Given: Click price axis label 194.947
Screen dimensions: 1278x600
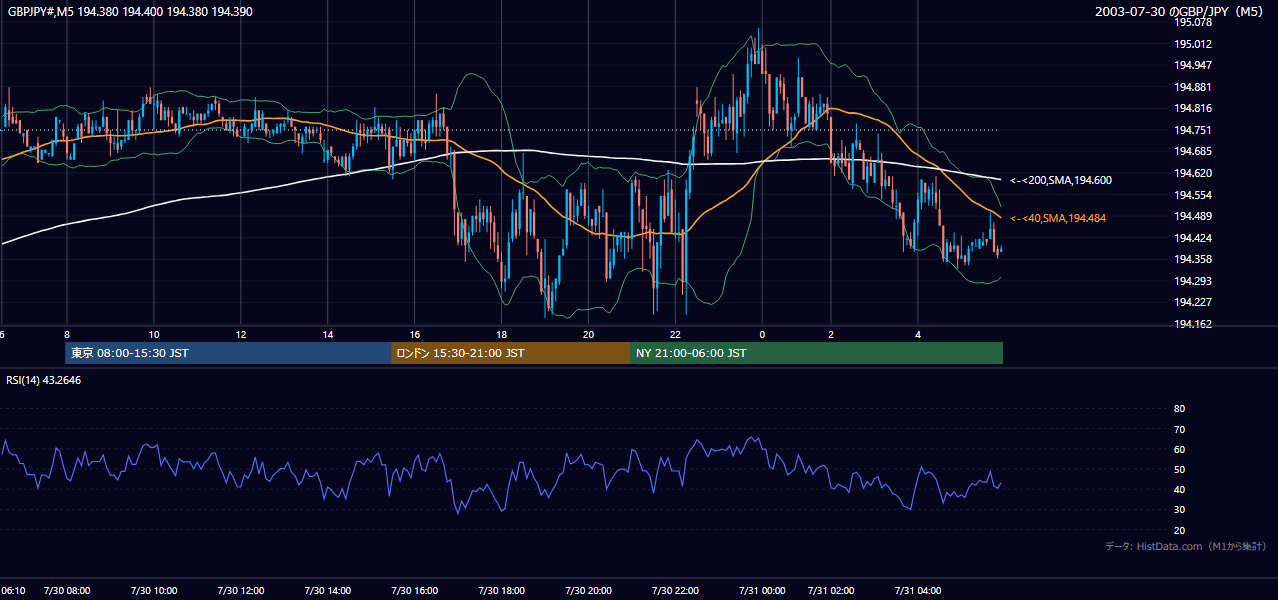Looking at the screenshot, I should [1193, 66].
